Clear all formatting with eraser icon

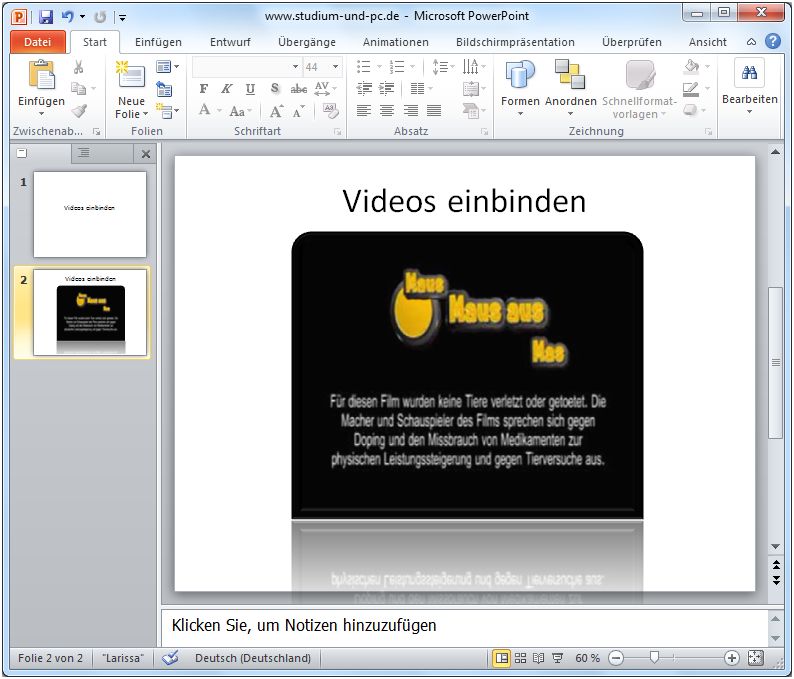point(330,110)
